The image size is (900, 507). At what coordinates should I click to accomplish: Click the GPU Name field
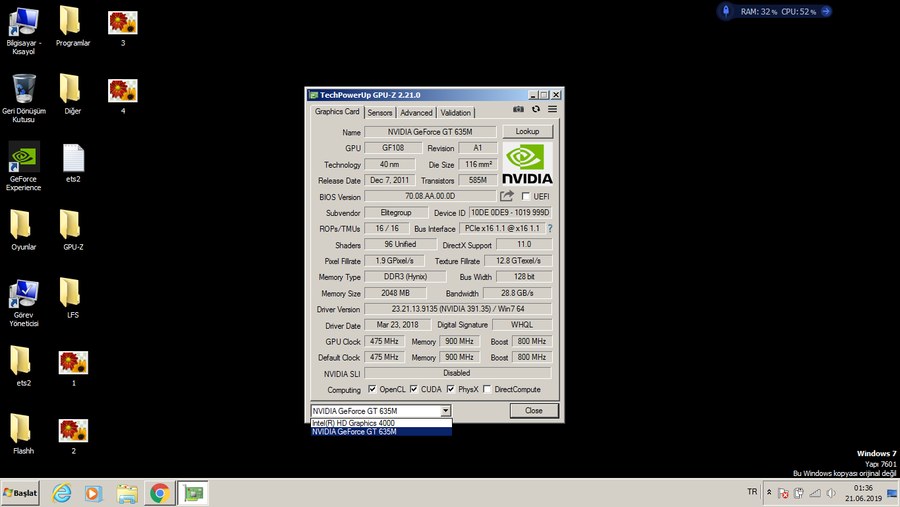pos(430,132)
